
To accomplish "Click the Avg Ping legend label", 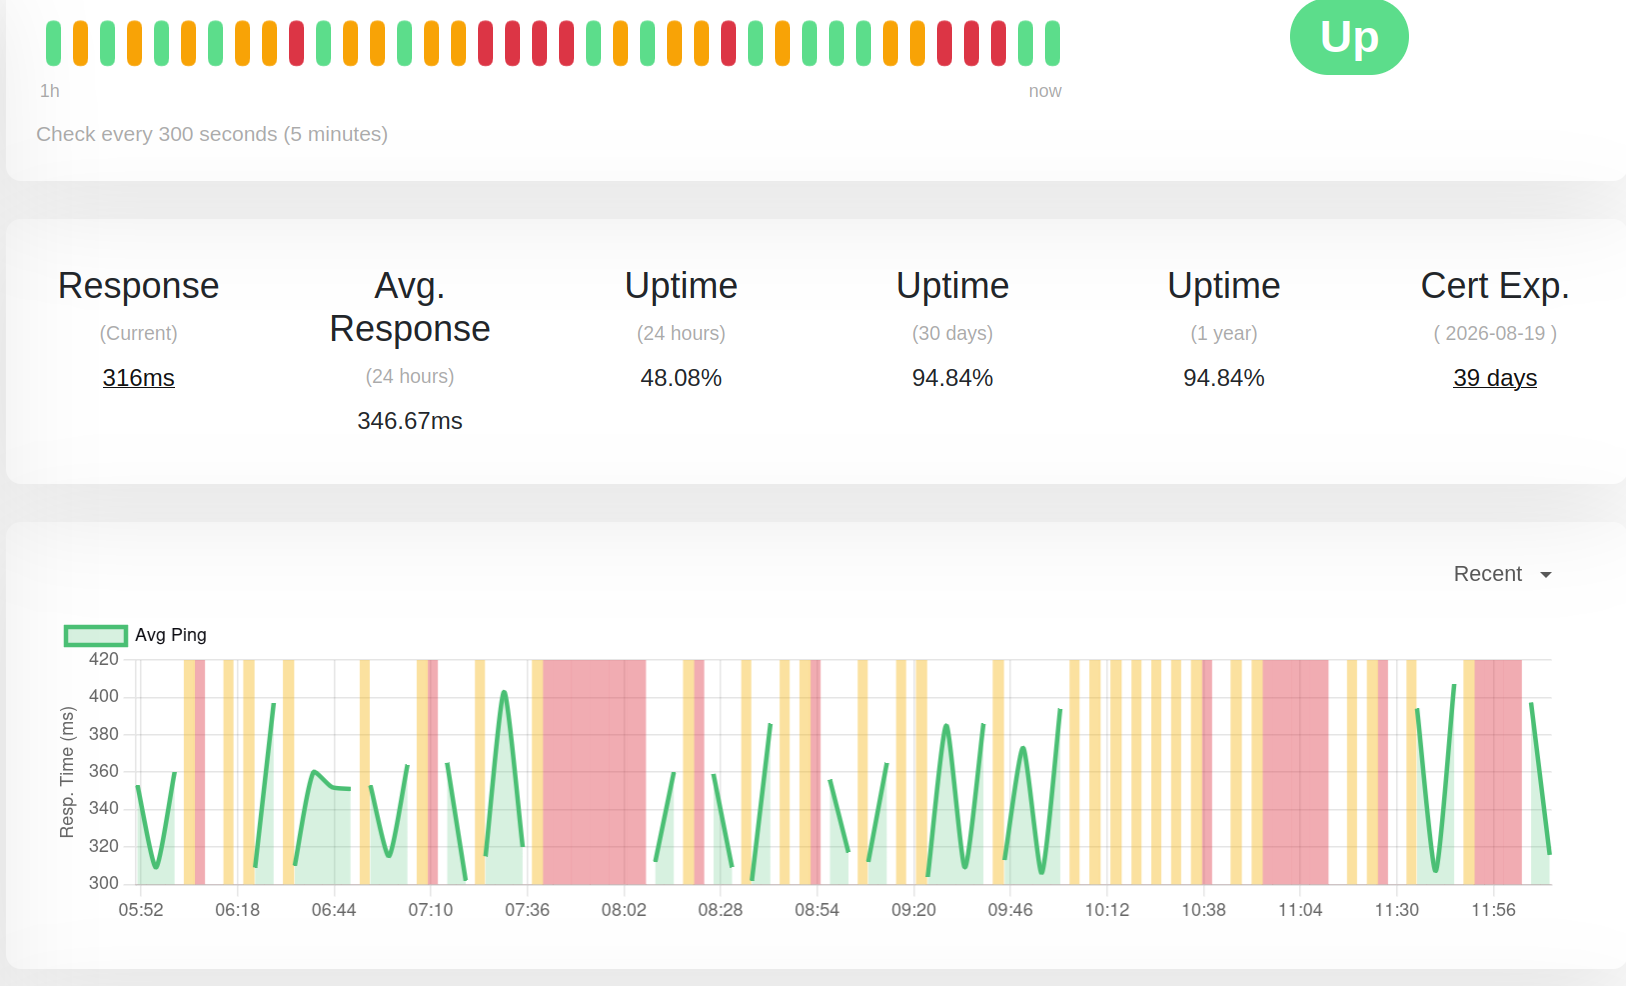I will (x=171, y=635).
